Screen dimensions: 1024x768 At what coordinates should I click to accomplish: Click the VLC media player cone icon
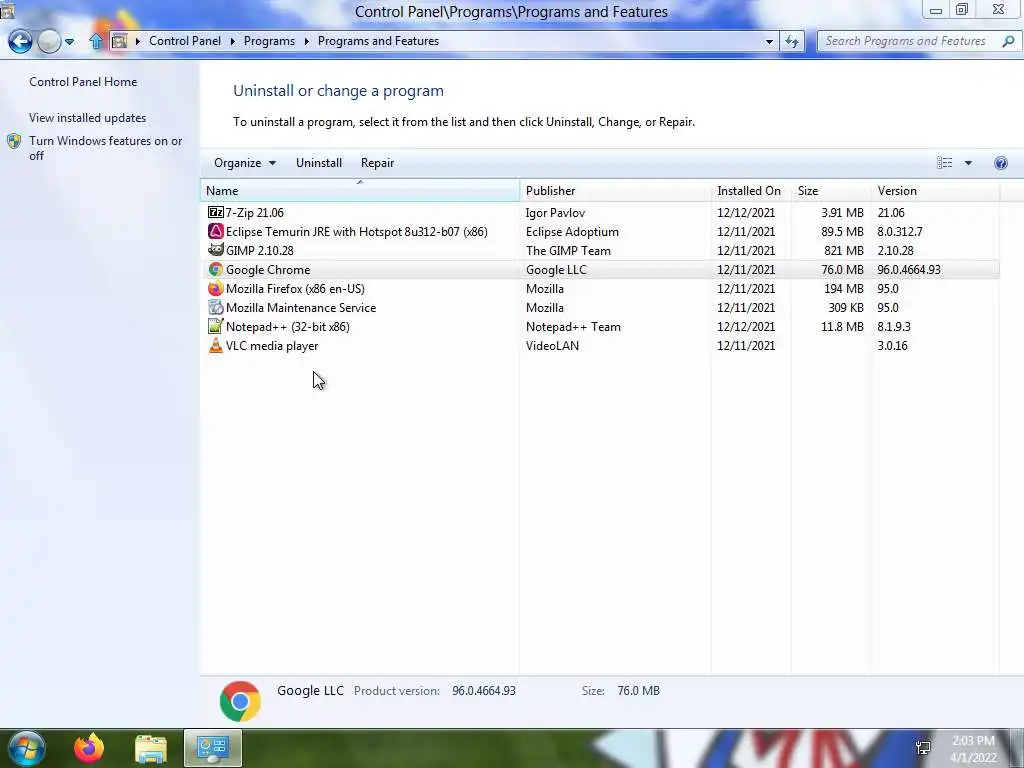tap(216, 345)
